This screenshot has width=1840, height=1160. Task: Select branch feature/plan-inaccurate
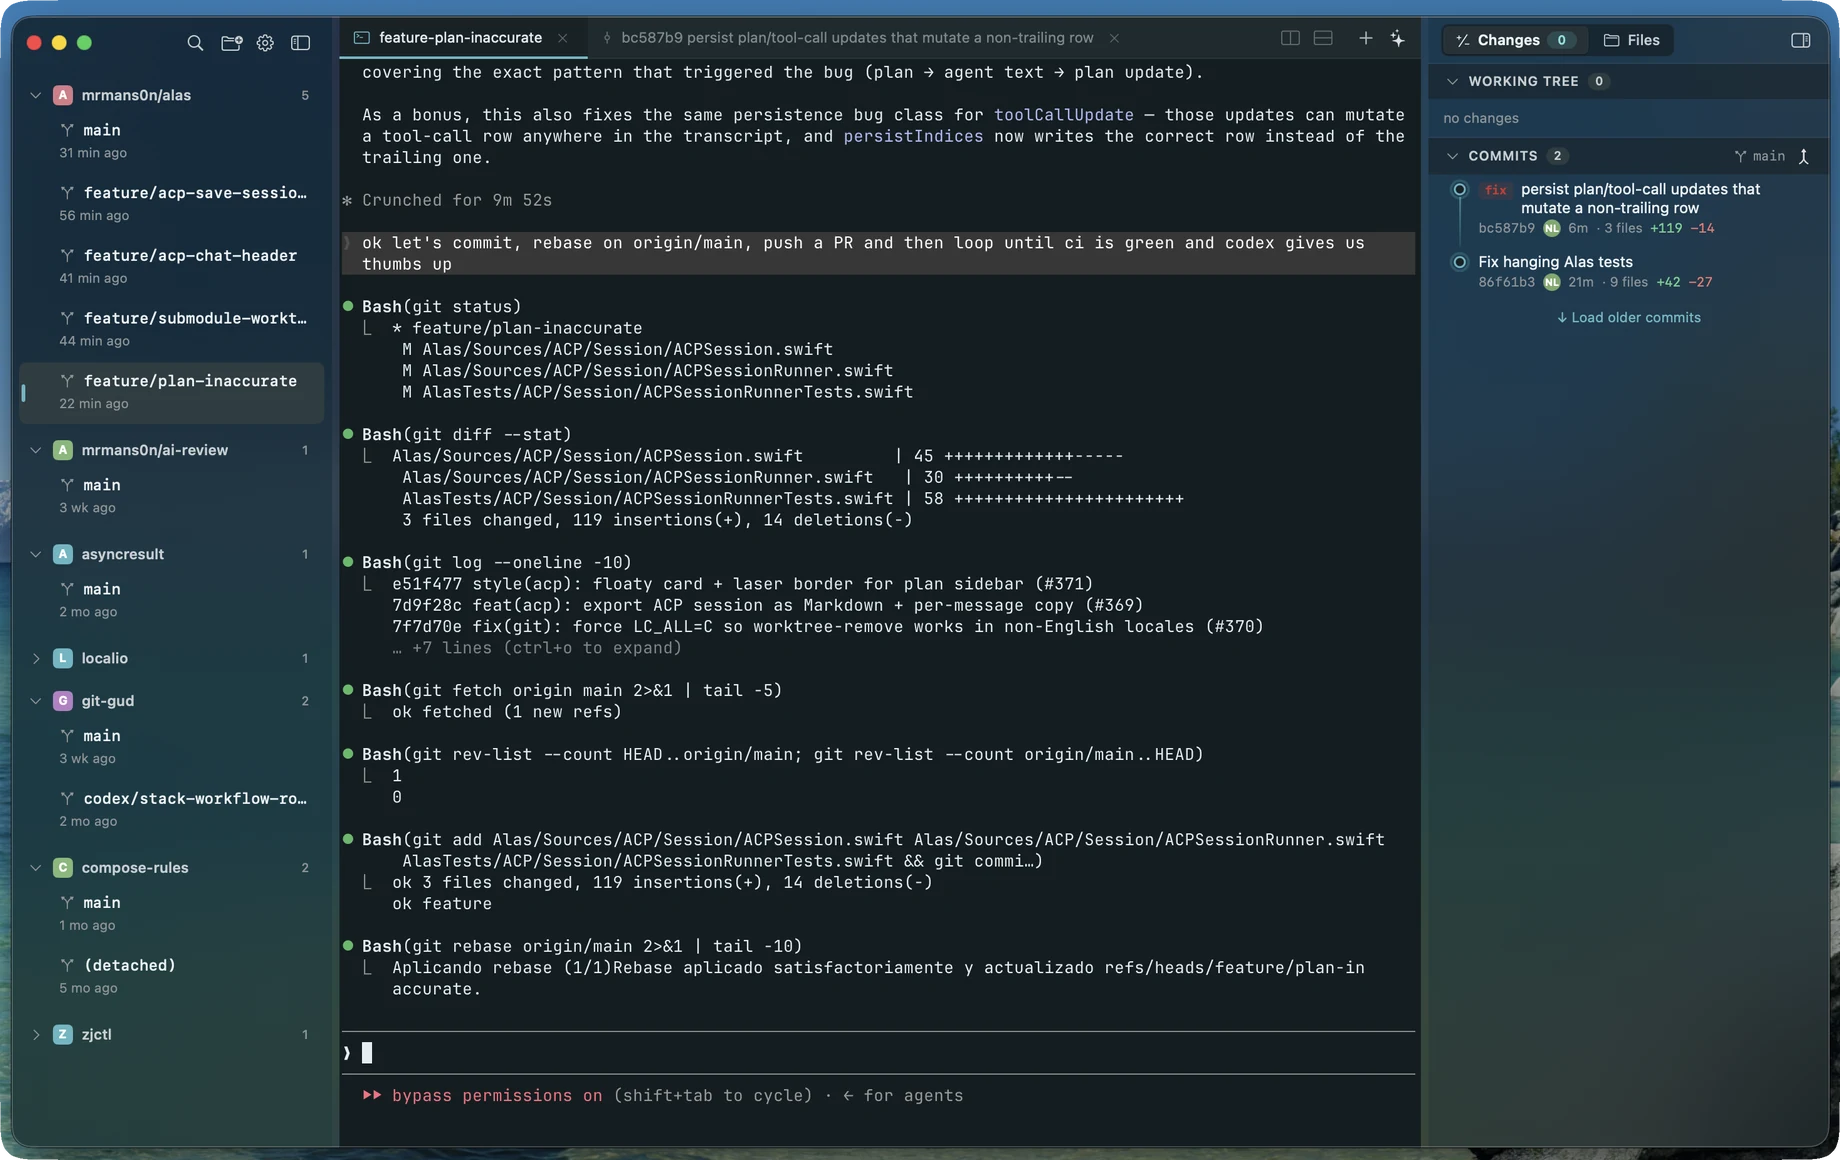(172, 391)
